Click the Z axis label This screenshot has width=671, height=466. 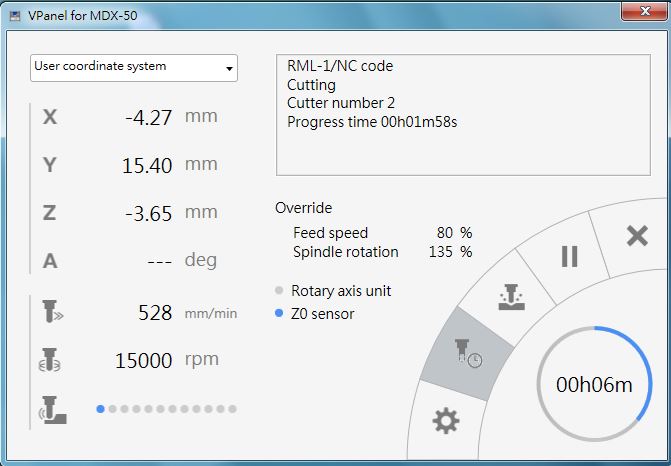[x=49, y=213]
